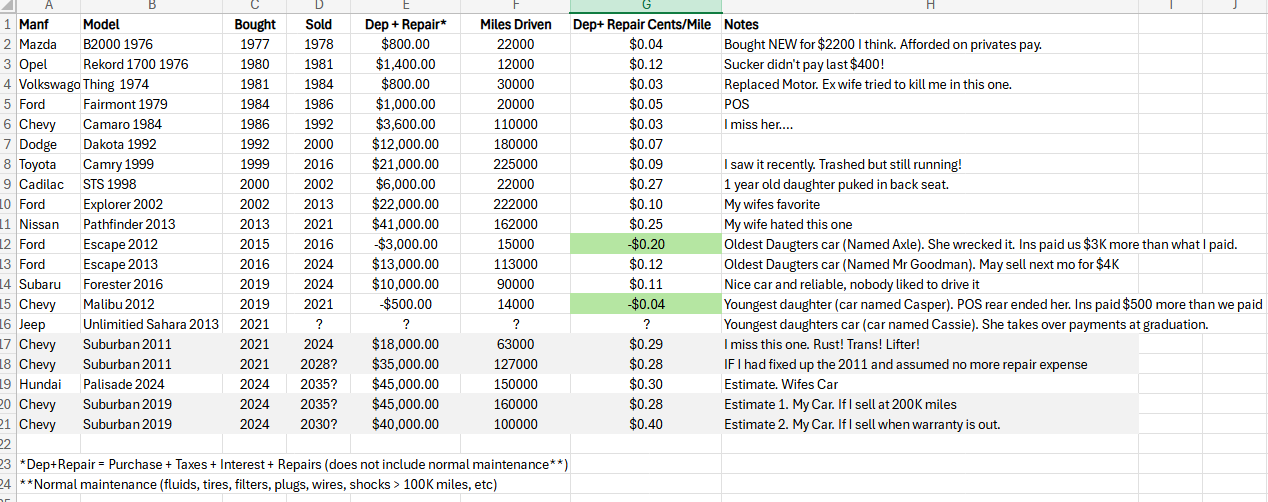Select the '2028?' sold cell

point(319,364)
